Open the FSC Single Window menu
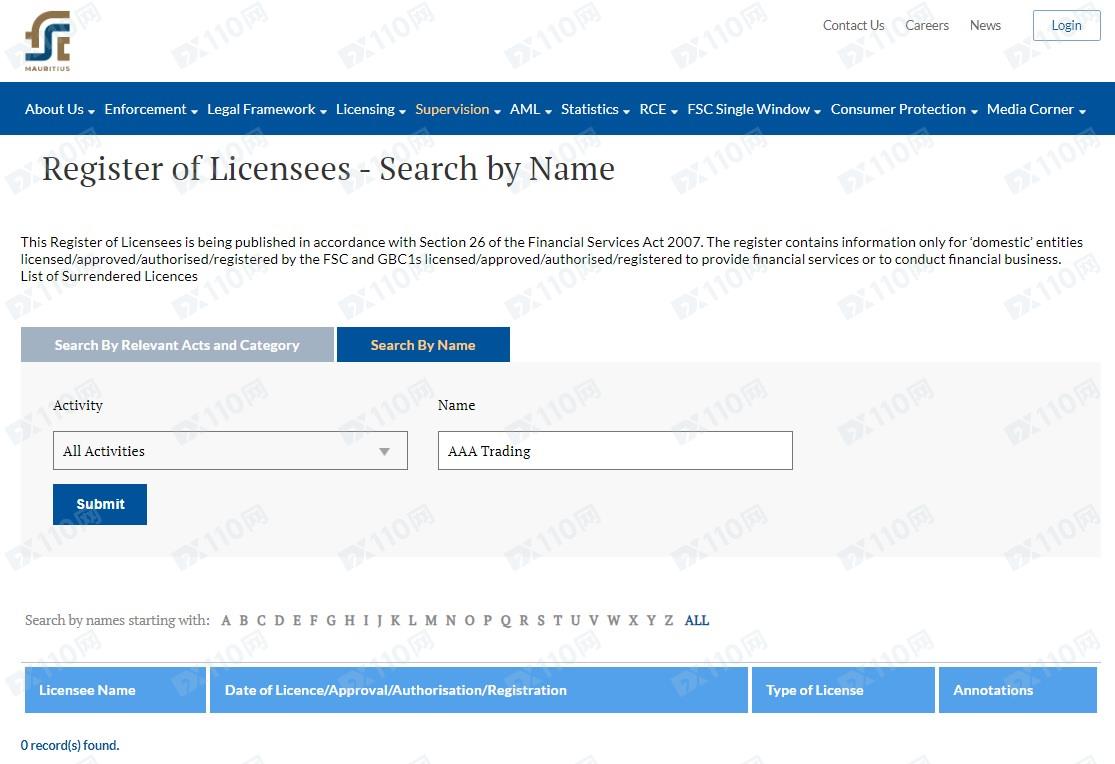This screenshot has height=764, width=1115. pos(753,109)
